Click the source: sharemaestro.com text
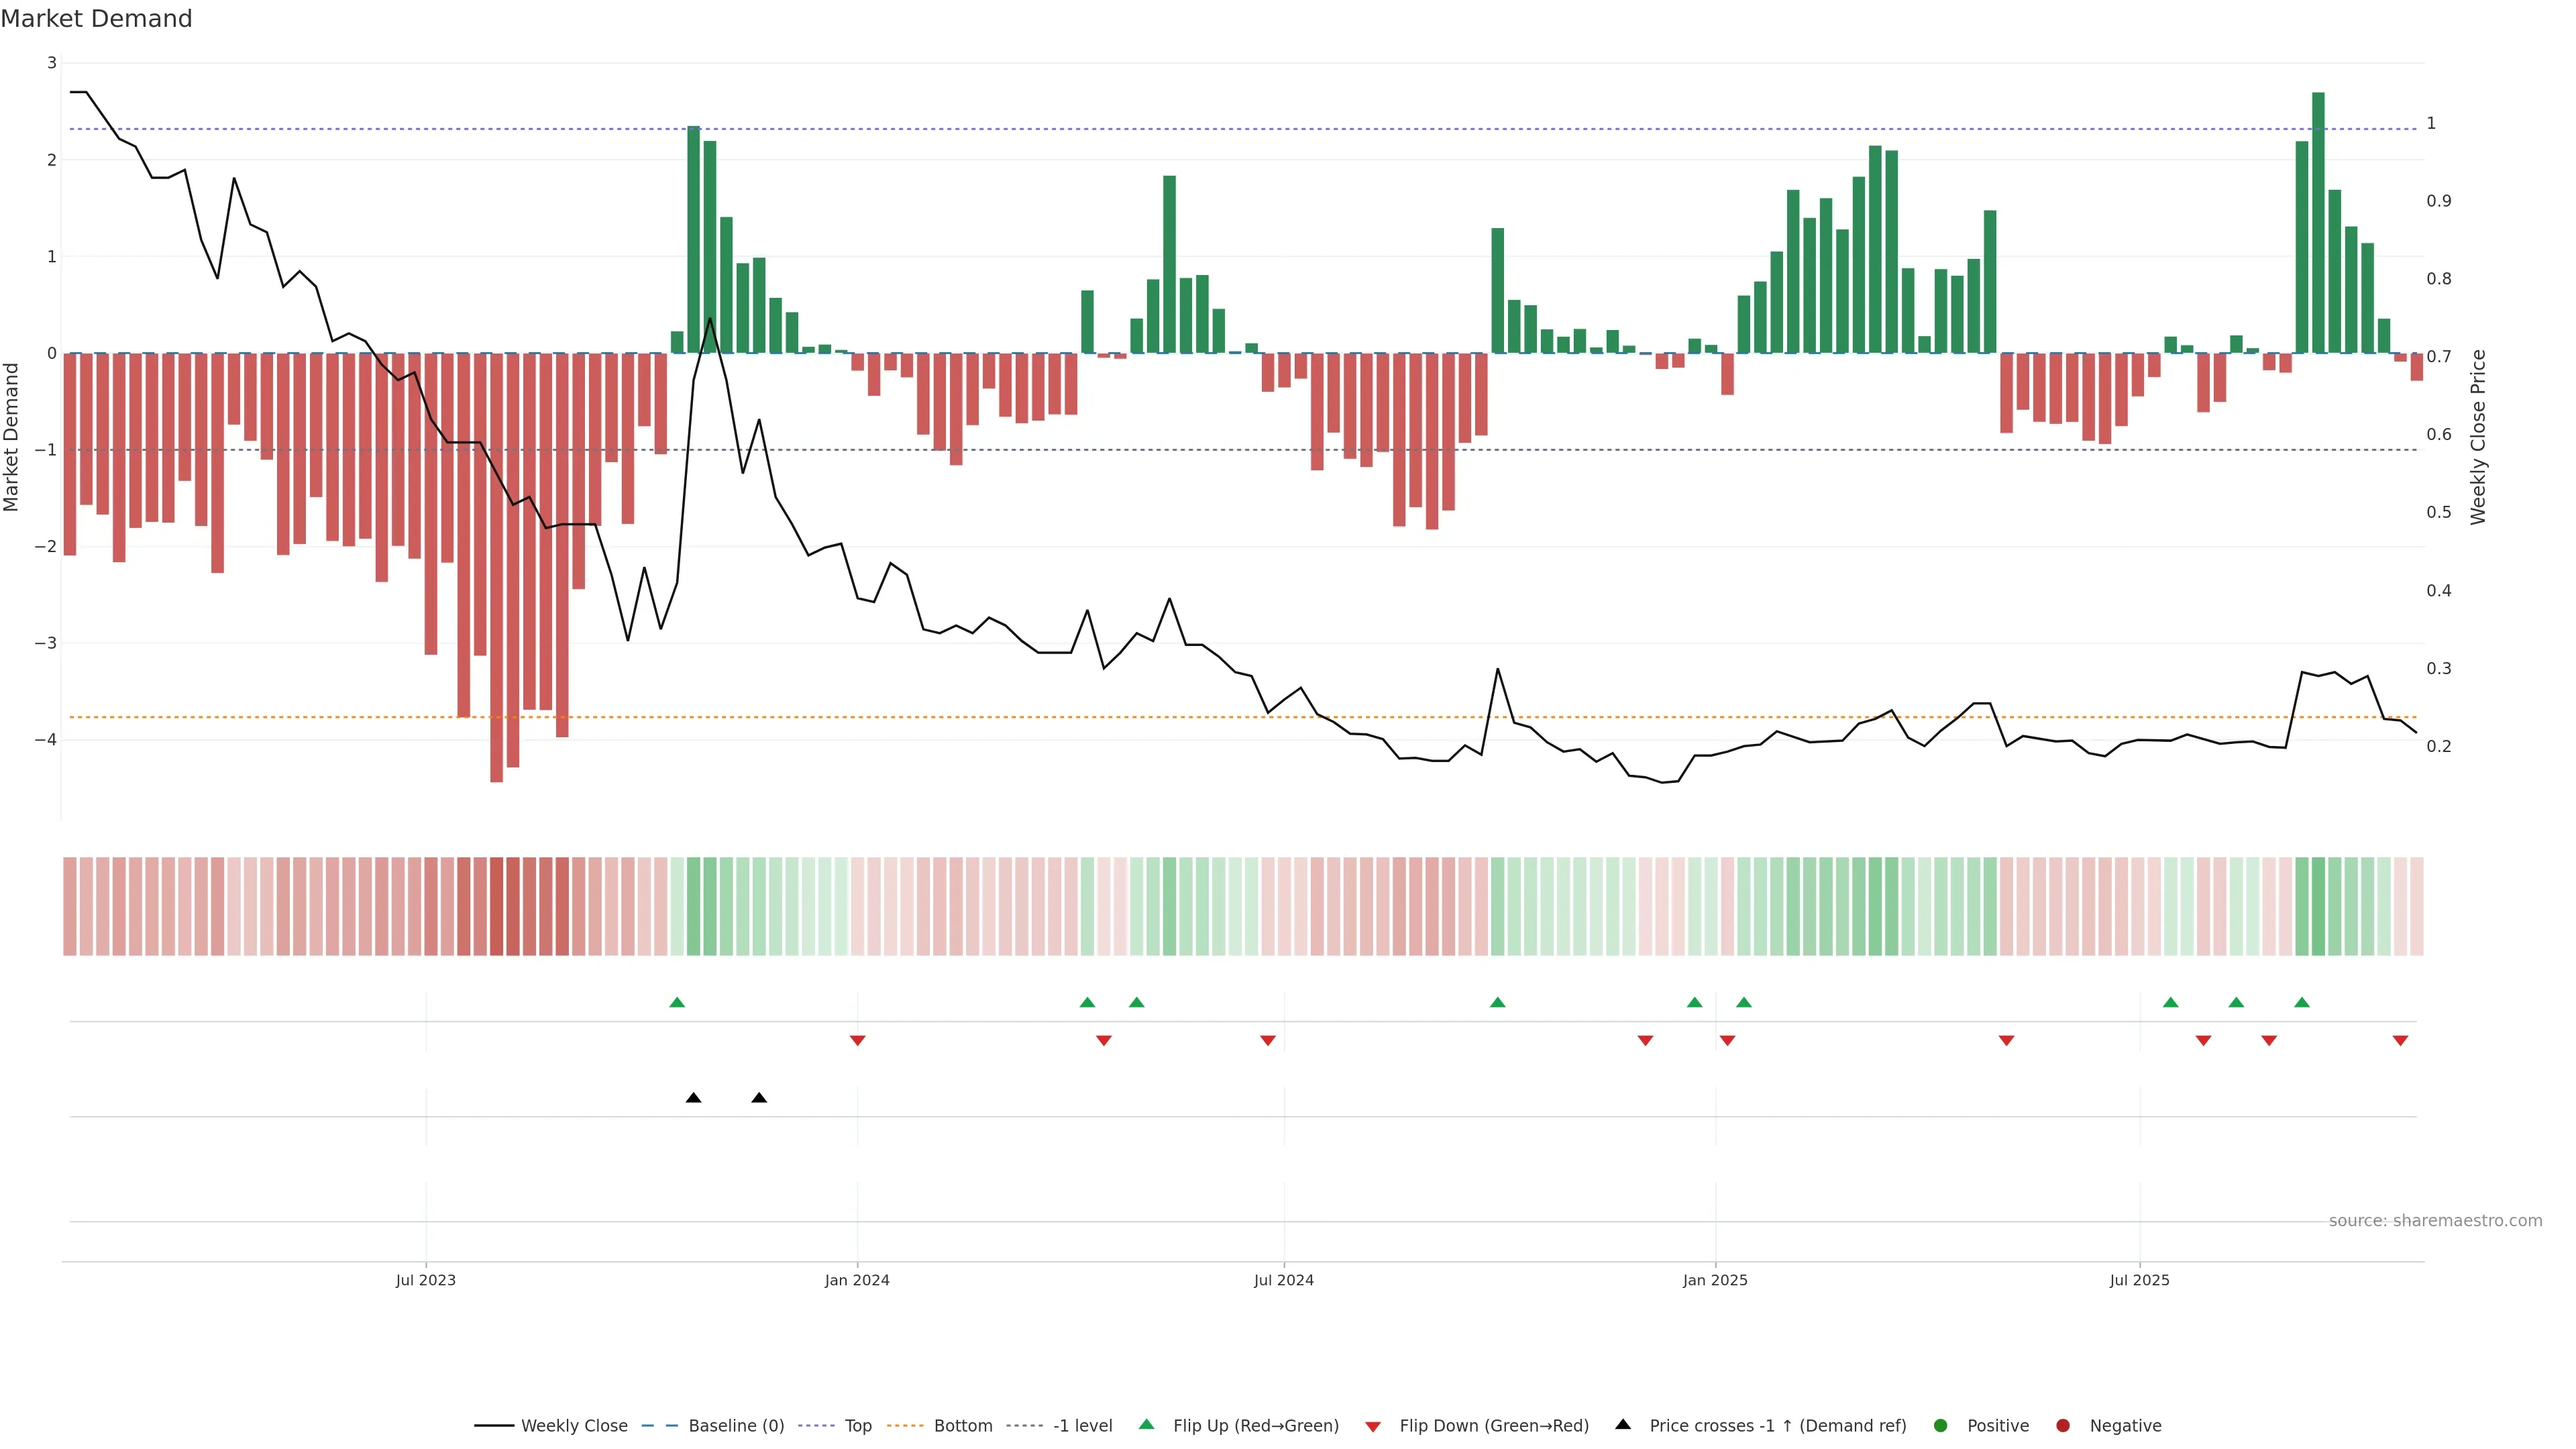2576x1449 pixels. click(x=2435, y=1221)
